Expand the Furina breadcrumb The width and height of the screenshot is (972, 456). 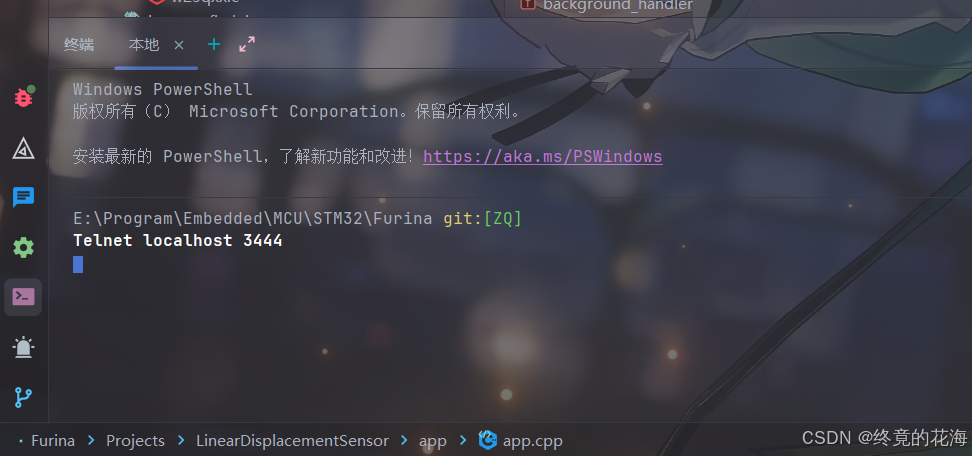53,441
